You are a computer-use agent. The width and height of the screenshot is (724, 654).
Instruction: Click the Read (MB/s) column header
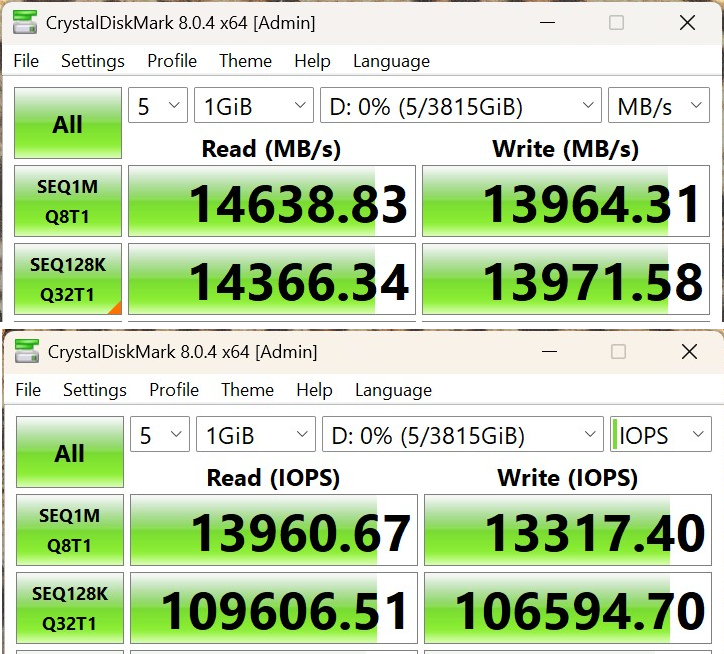(x=272, y=149)
